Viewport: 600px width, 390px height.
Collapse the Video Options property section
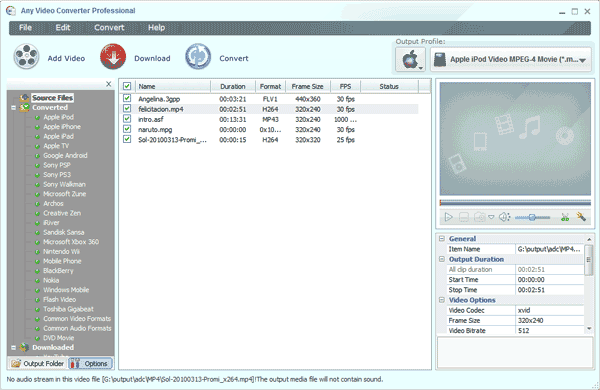point(442,300)
